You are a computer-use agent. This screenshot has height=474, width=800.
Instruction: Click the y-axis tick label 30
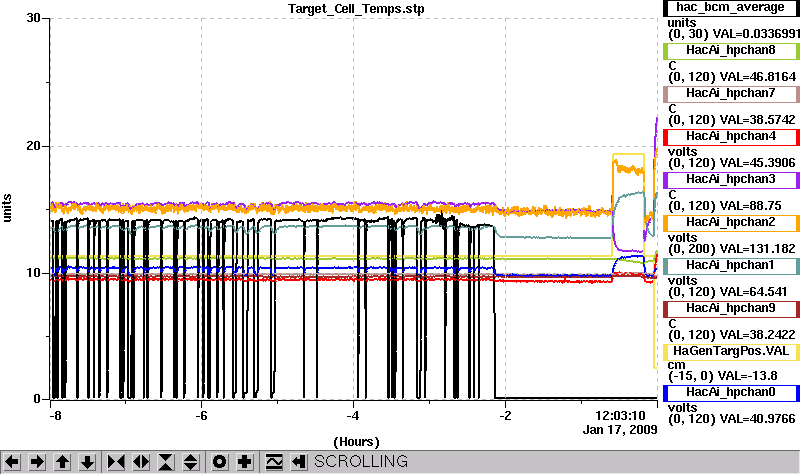(33, 18)
